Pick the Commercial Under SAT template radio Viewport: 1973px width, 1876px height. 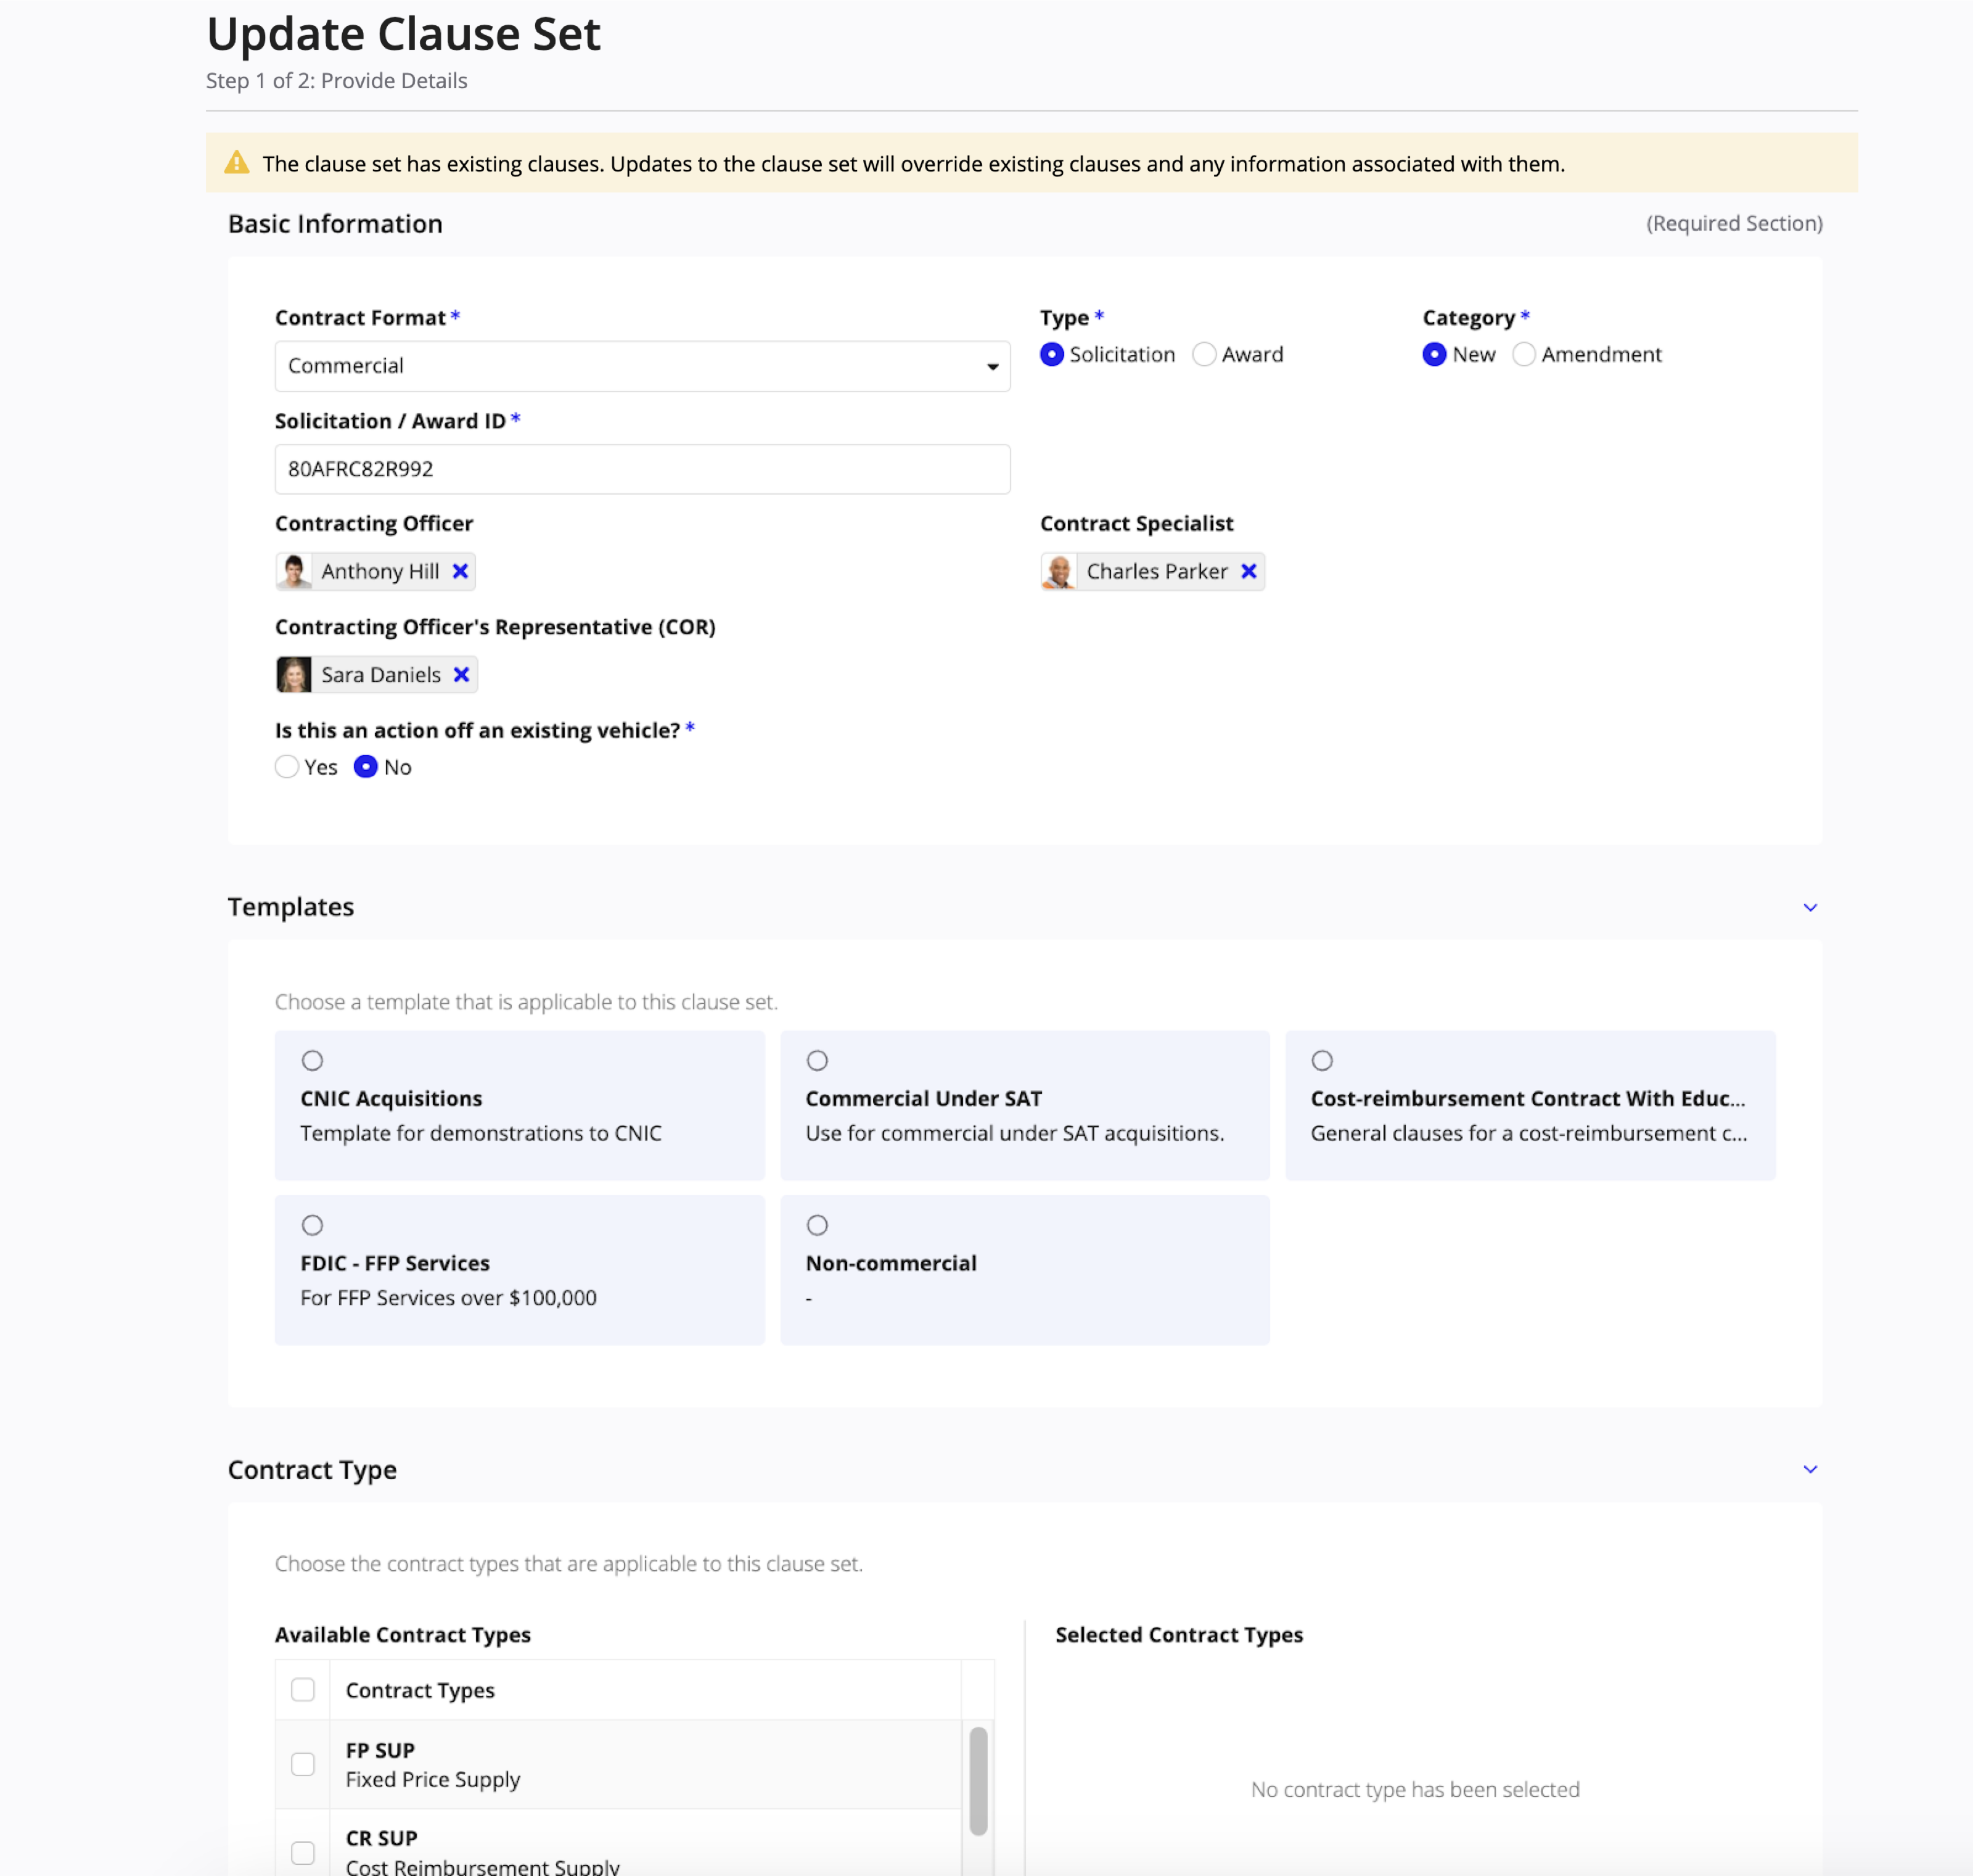(817, 1060)
